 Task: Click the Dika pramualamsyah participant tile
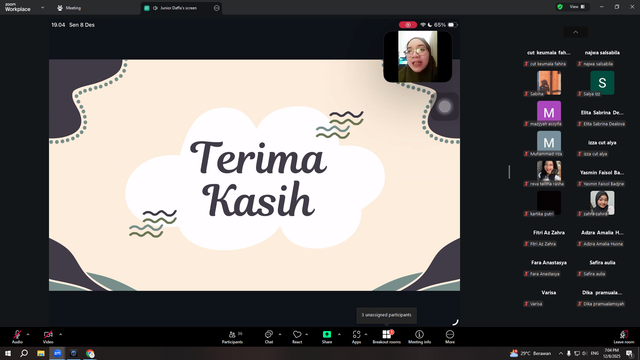(x=602, y=293)
